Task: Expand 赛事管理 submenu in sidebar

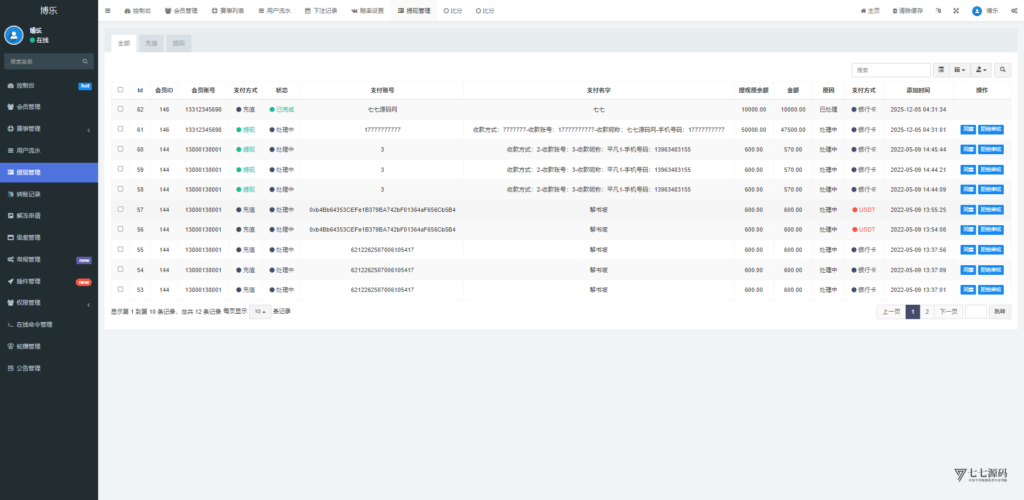Action: click(49, 129)
